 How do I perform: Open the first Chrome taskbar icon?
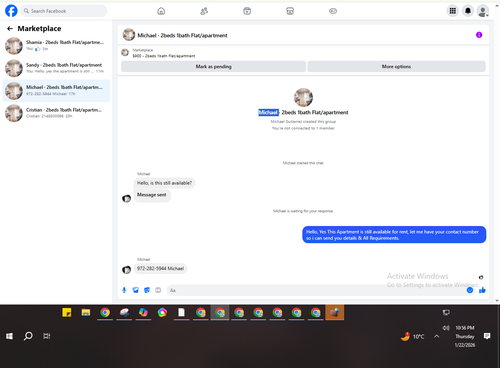point(105,313)
